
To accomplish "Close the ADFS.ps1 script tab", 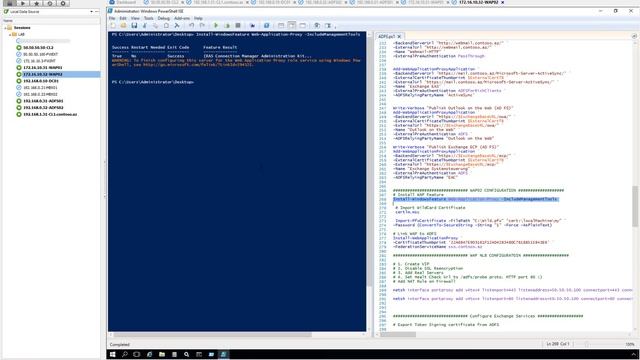I will [399, 36].
